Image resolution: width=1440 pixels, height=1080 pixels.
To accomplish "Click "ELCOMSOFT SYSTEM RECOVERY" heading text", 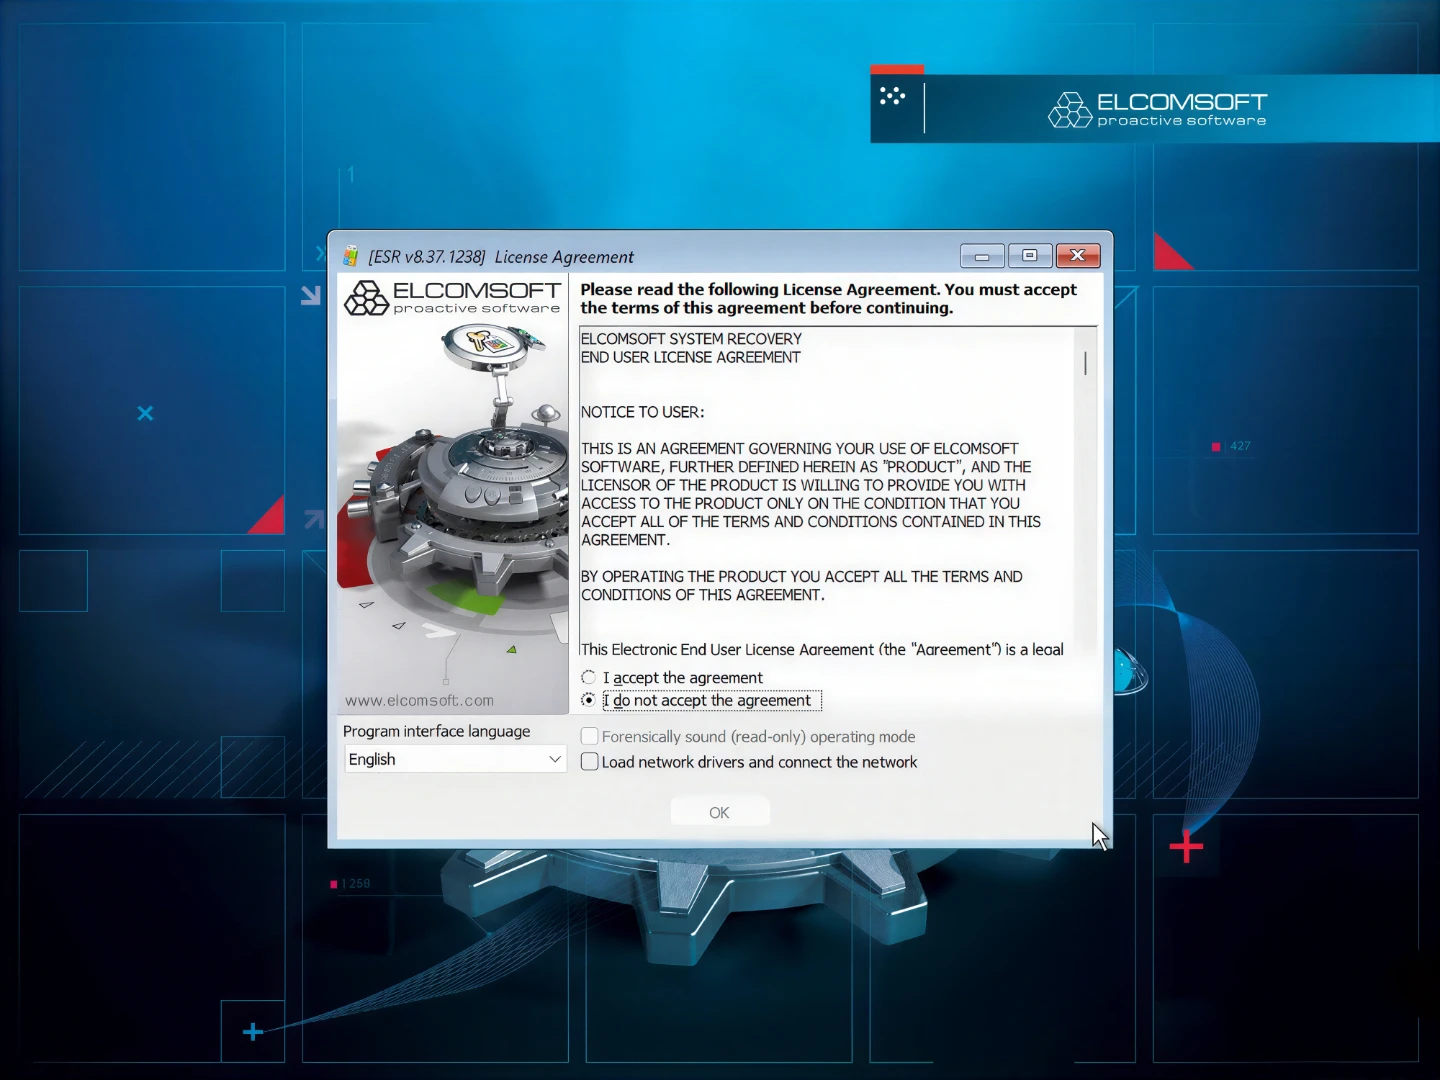I will pos(691,339).
